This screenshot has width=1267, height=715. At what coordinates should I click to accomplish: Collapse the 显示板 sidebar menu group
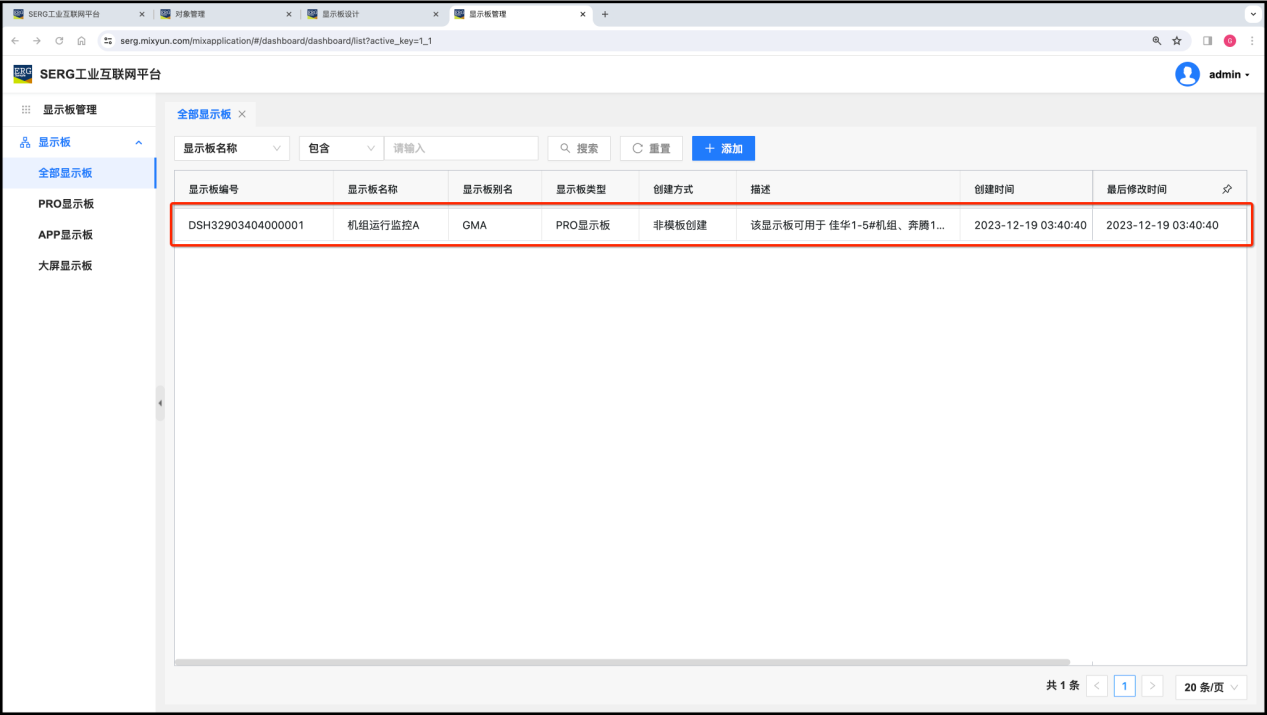click(139, 143)
